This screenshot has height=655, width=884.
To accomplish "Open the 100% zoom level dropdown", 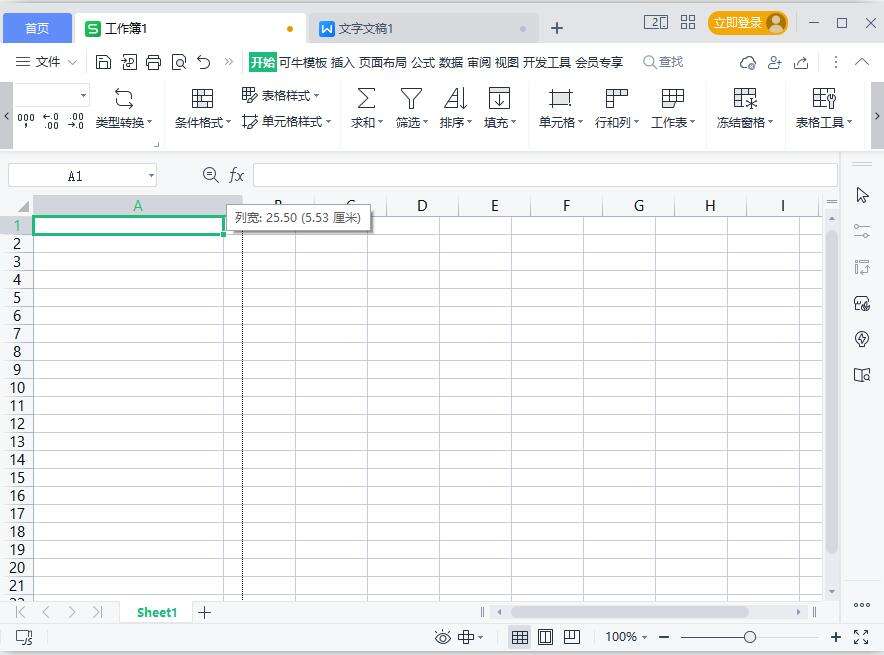I will tap(626, 637).
